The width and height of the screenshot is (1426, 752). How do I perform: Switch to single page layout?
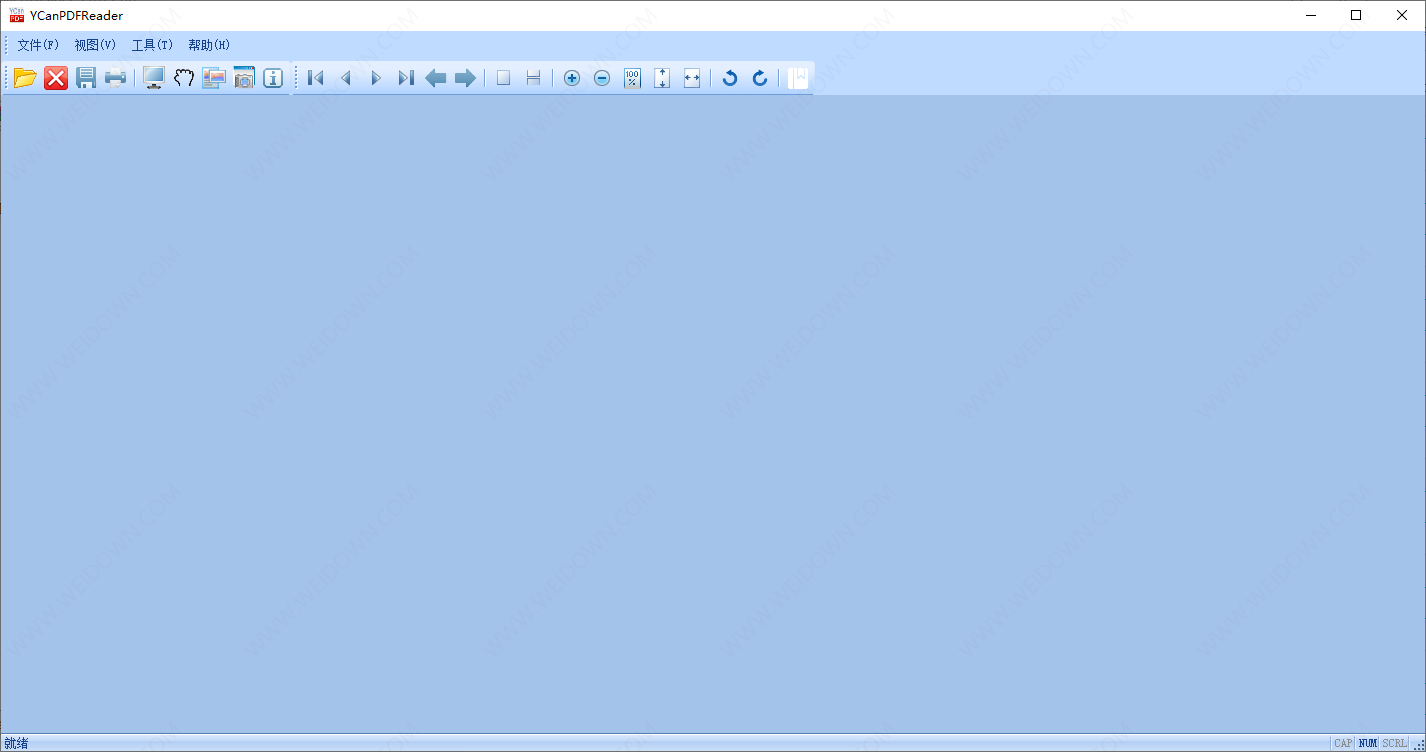(x=504, y=78)
